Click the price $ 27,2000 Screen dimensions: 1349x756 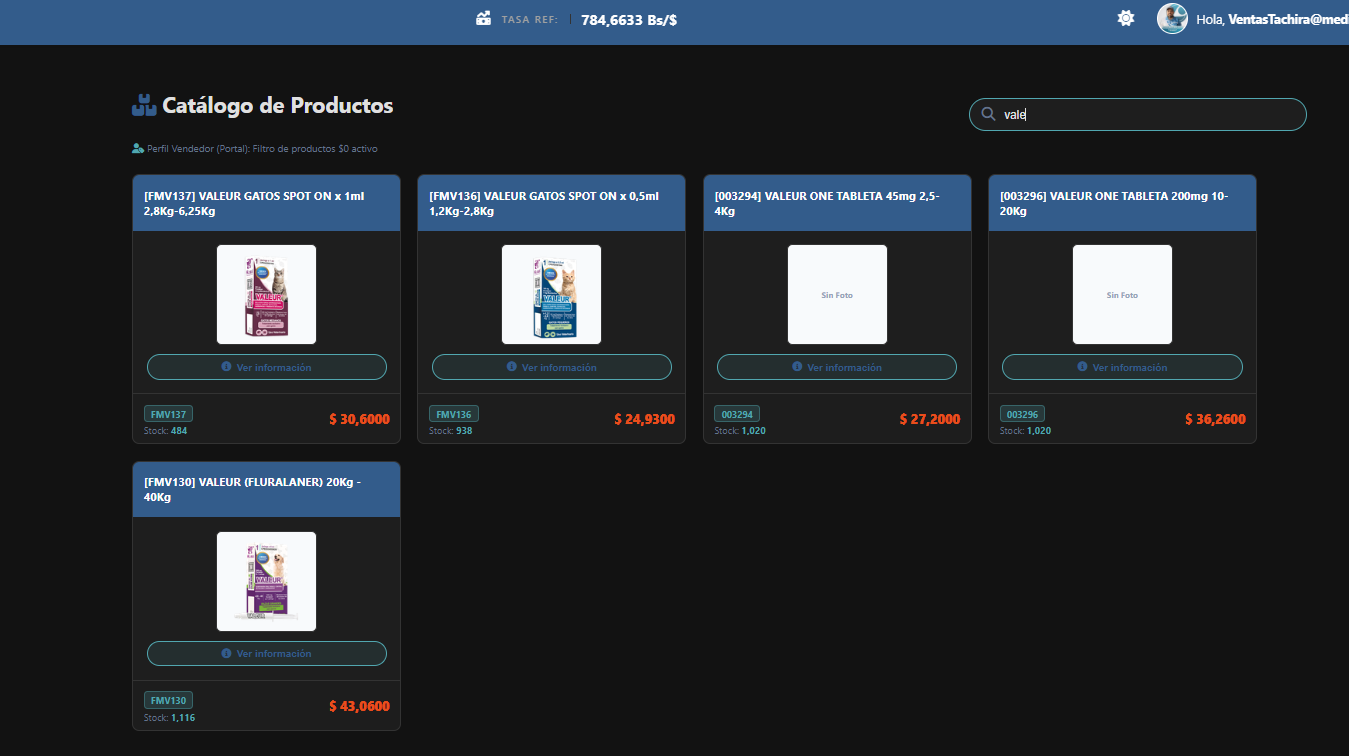(930, 419)
